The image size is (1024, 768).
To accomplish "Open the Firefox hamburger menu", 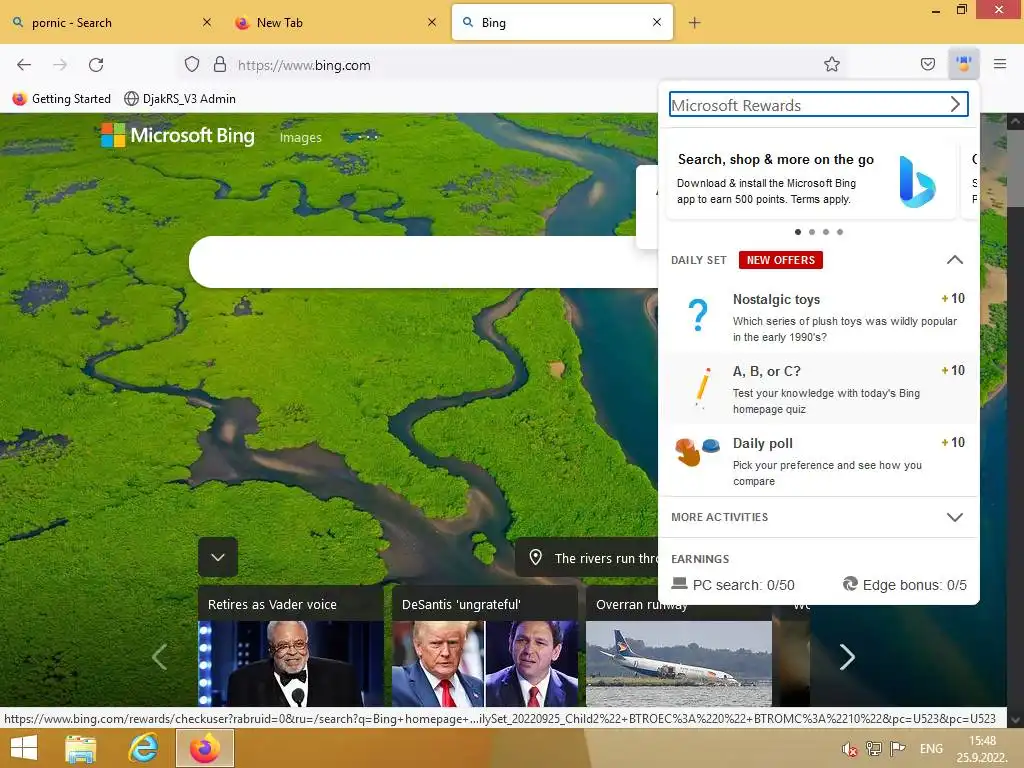I will (1000, 64).
